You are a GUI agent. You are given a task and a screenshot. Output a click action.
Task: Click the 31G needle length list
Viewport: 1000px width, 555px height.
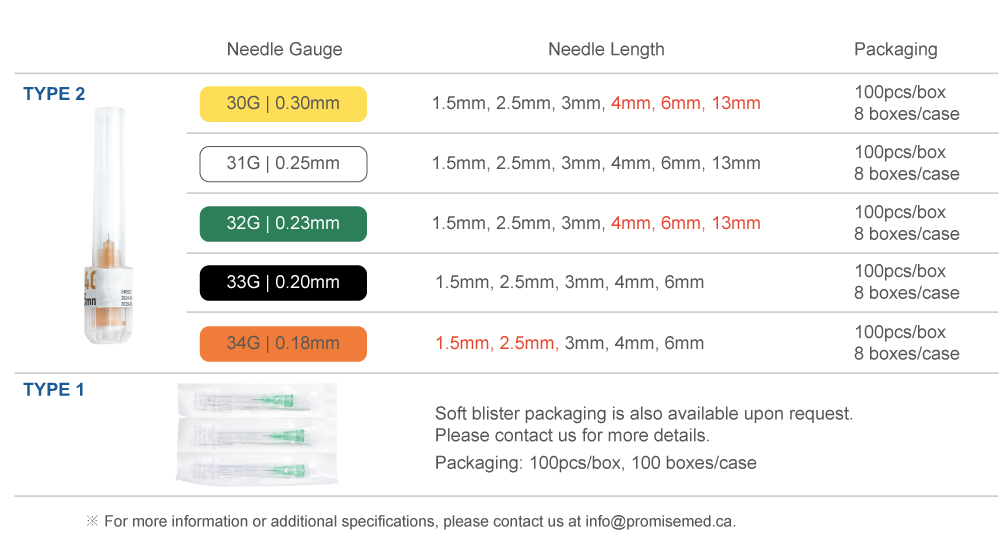(596, 164)
